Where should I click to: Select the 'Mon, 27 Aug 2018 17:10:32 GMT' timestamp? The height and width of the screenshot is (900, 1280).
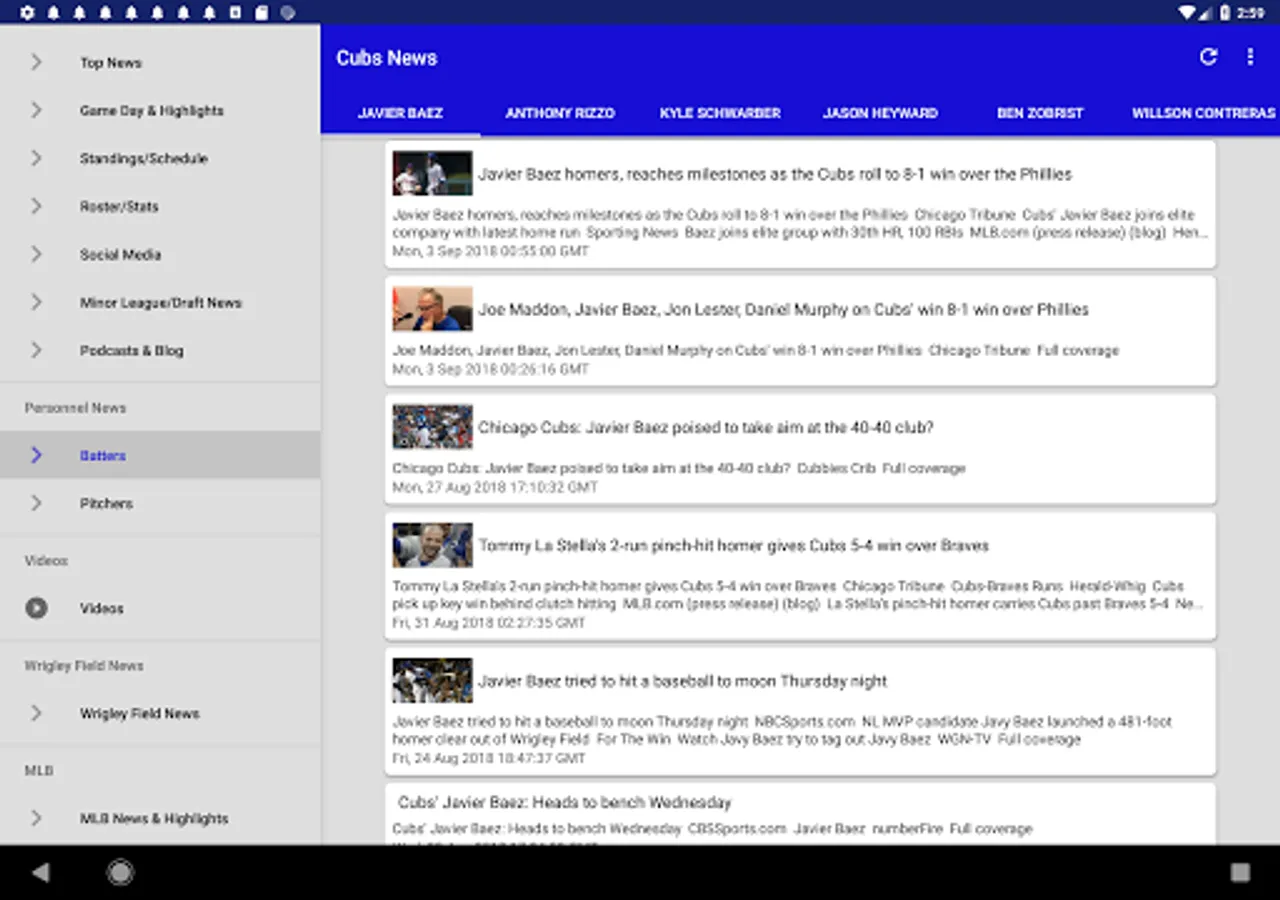point(495,487)
